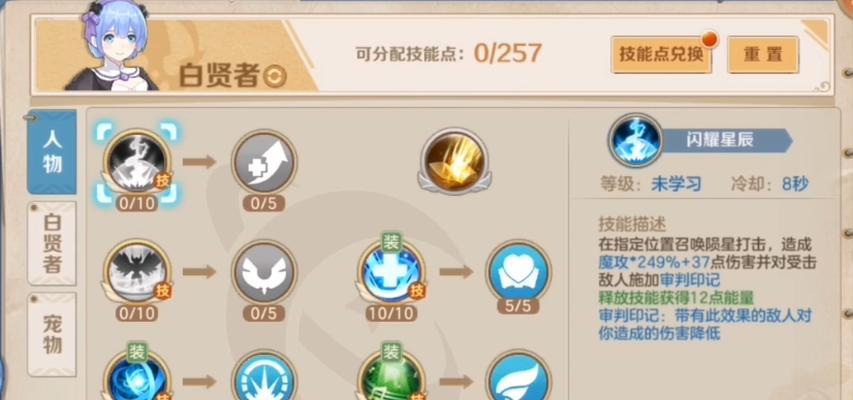Click the grey healing-boost arrow skill with 0/5
Screen dimensions: 853x400
pos(264,162)
